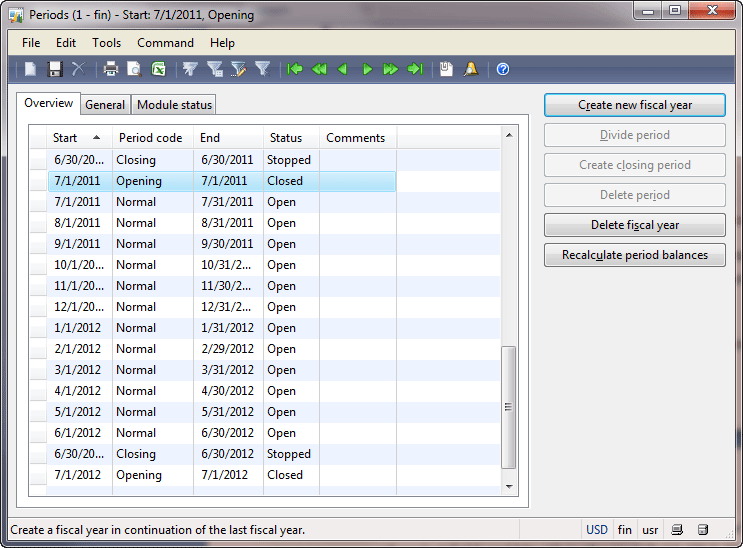Open Document handling icon
Viewport: 743px width, 548px height.
446,69
